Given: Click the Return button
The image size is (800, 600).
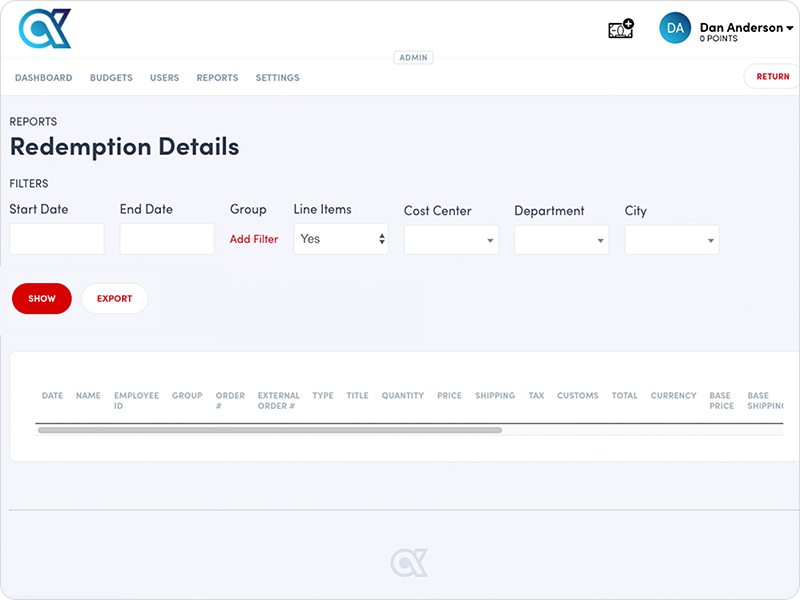Looking at the screenshot, I should [772, 77].
